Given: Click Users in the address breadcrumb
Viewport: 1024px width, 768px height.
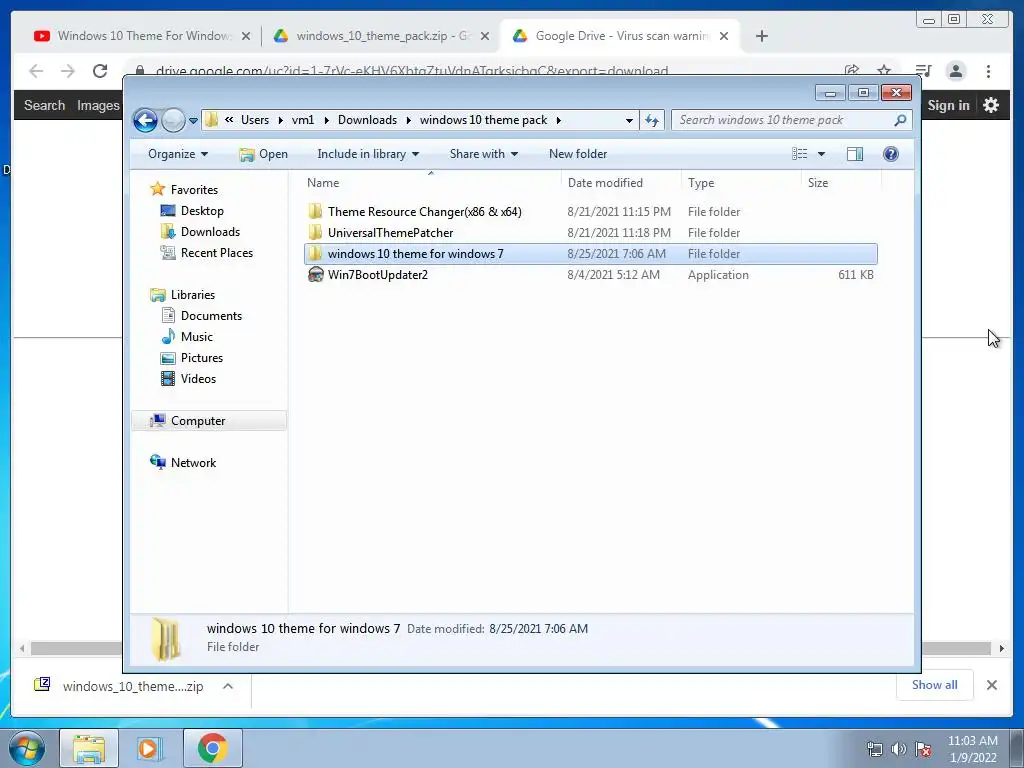Looking at the screenshot, I should click(x=255, y=120).
